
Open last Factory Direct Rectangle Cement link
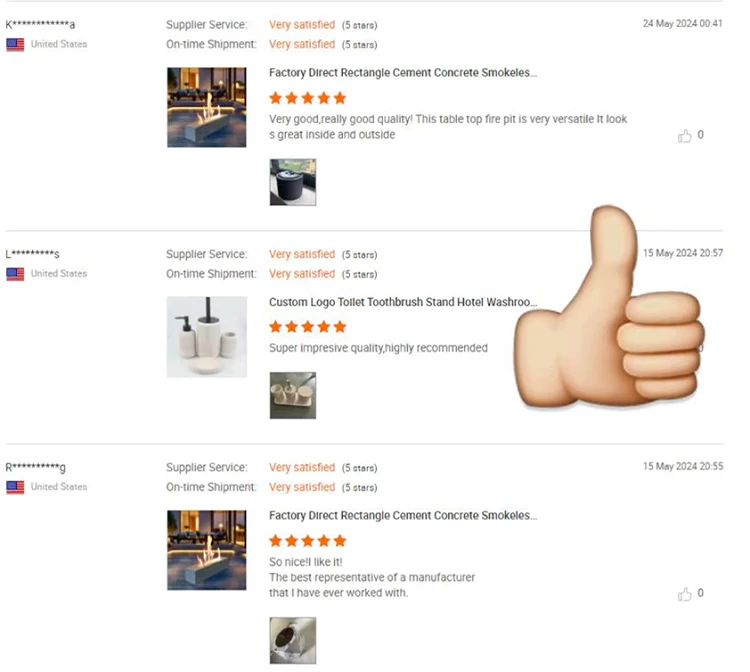tap(403, 516)
